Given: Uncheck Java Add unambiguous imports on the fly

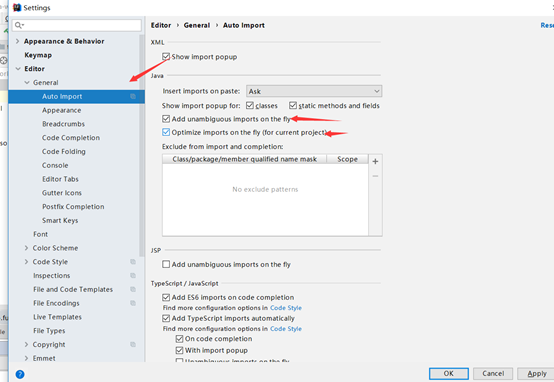Looking at the screenshot, I should [166, 119].
